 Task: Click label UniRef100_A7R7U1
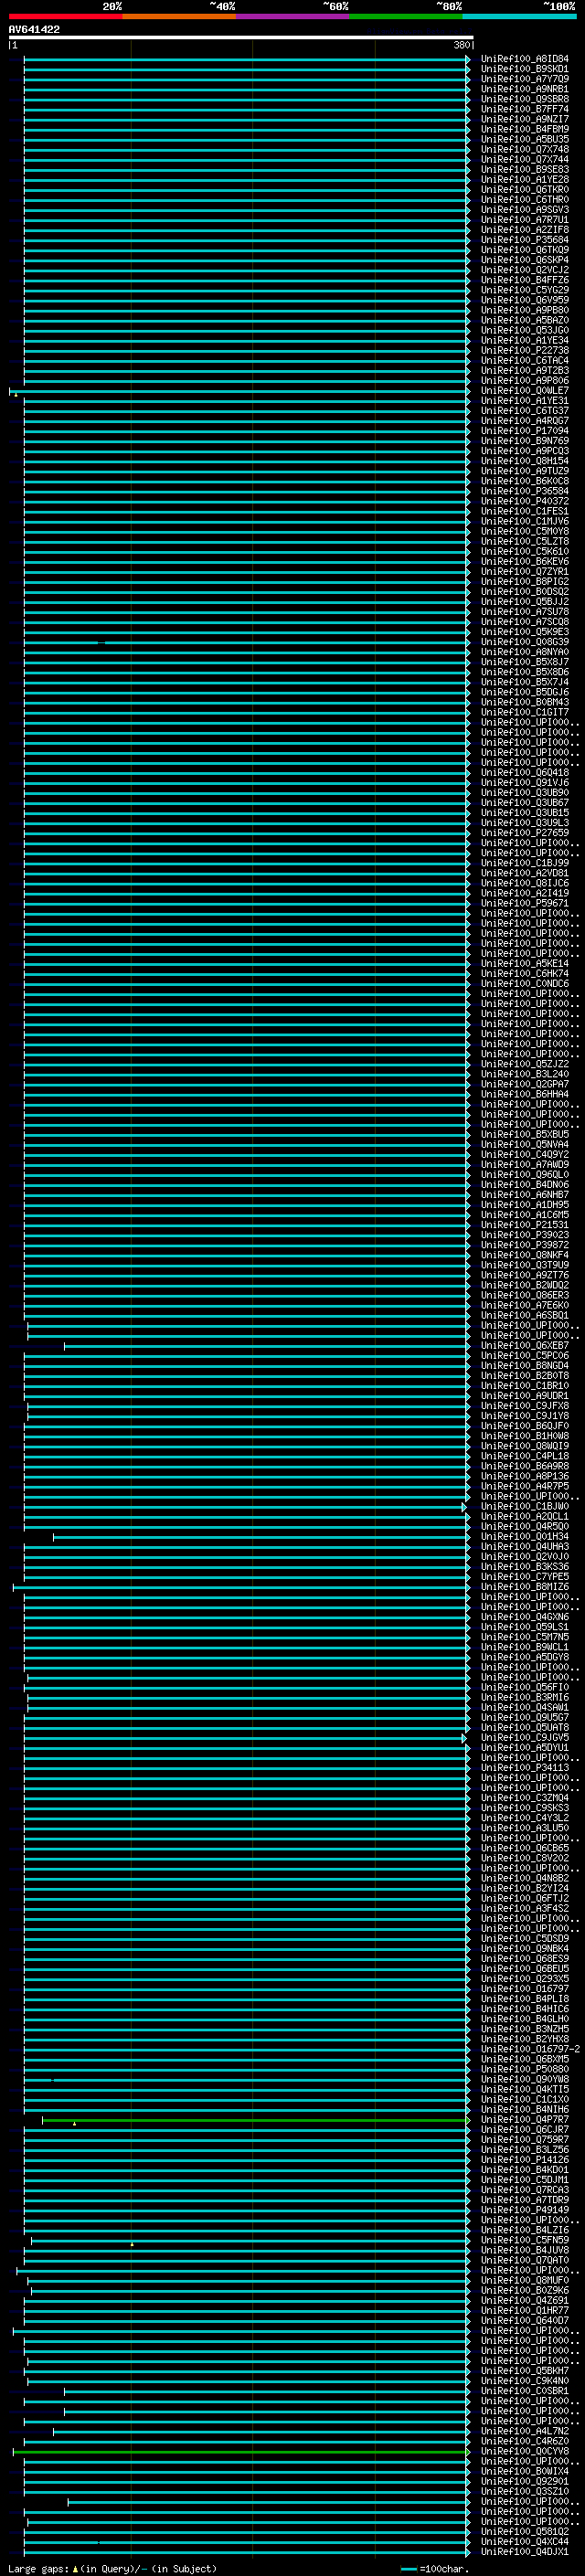525,220
